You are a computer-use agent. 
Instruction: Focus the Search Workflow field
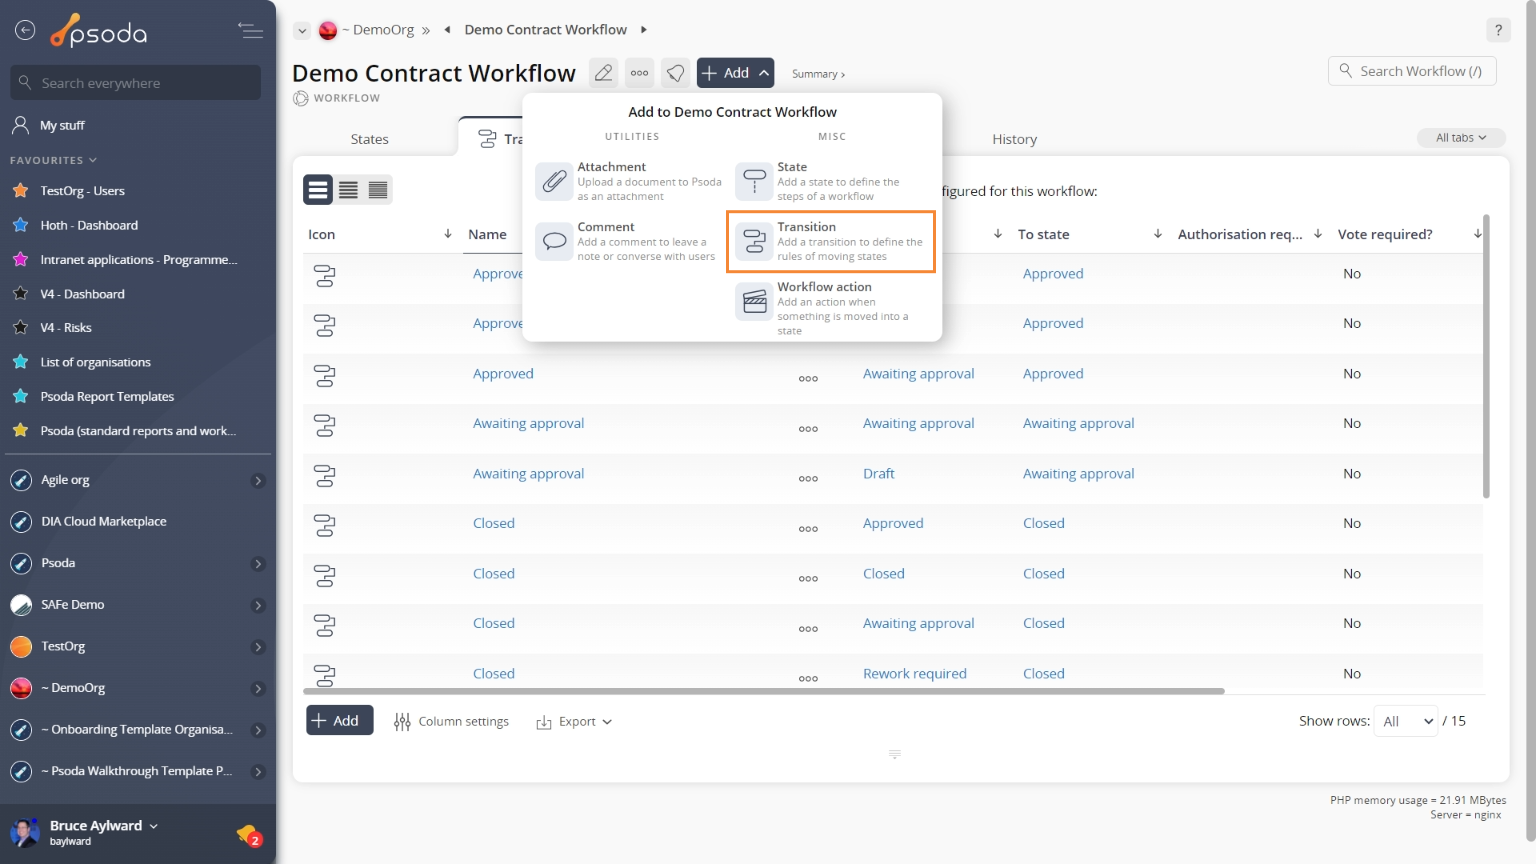point(1412,71)
